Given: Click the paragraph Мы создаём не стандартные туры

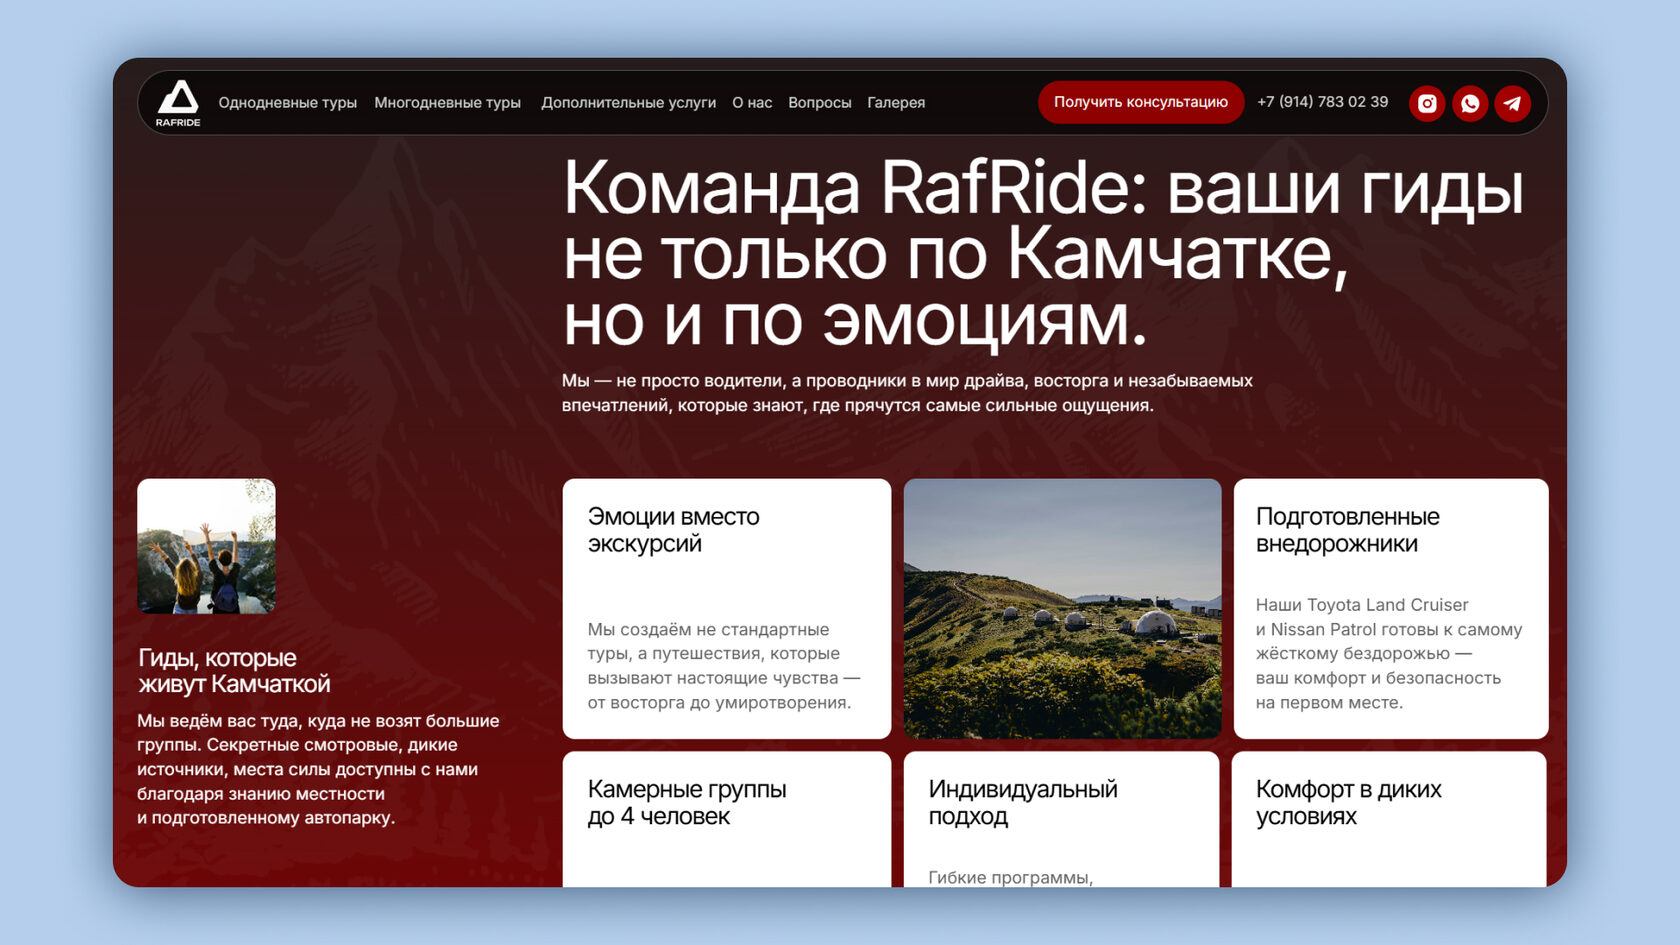Looking at the screenshot, I should click(724, 666).
